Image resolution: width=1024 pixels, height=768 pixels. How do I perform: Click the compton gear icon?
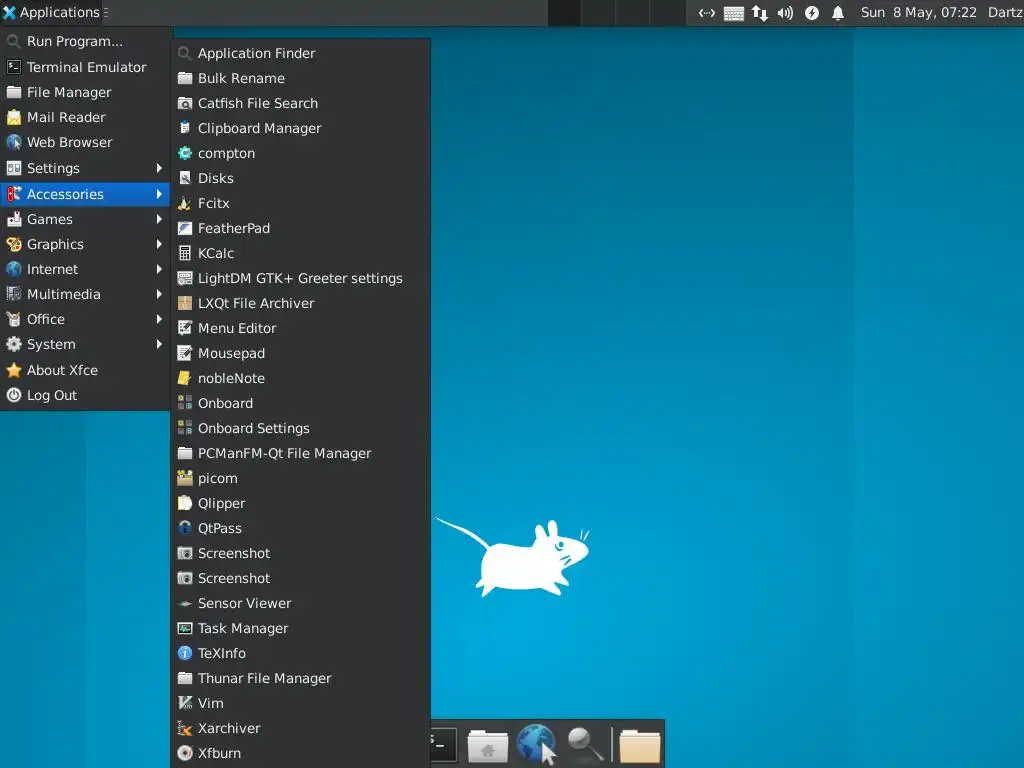pos(185,153)
